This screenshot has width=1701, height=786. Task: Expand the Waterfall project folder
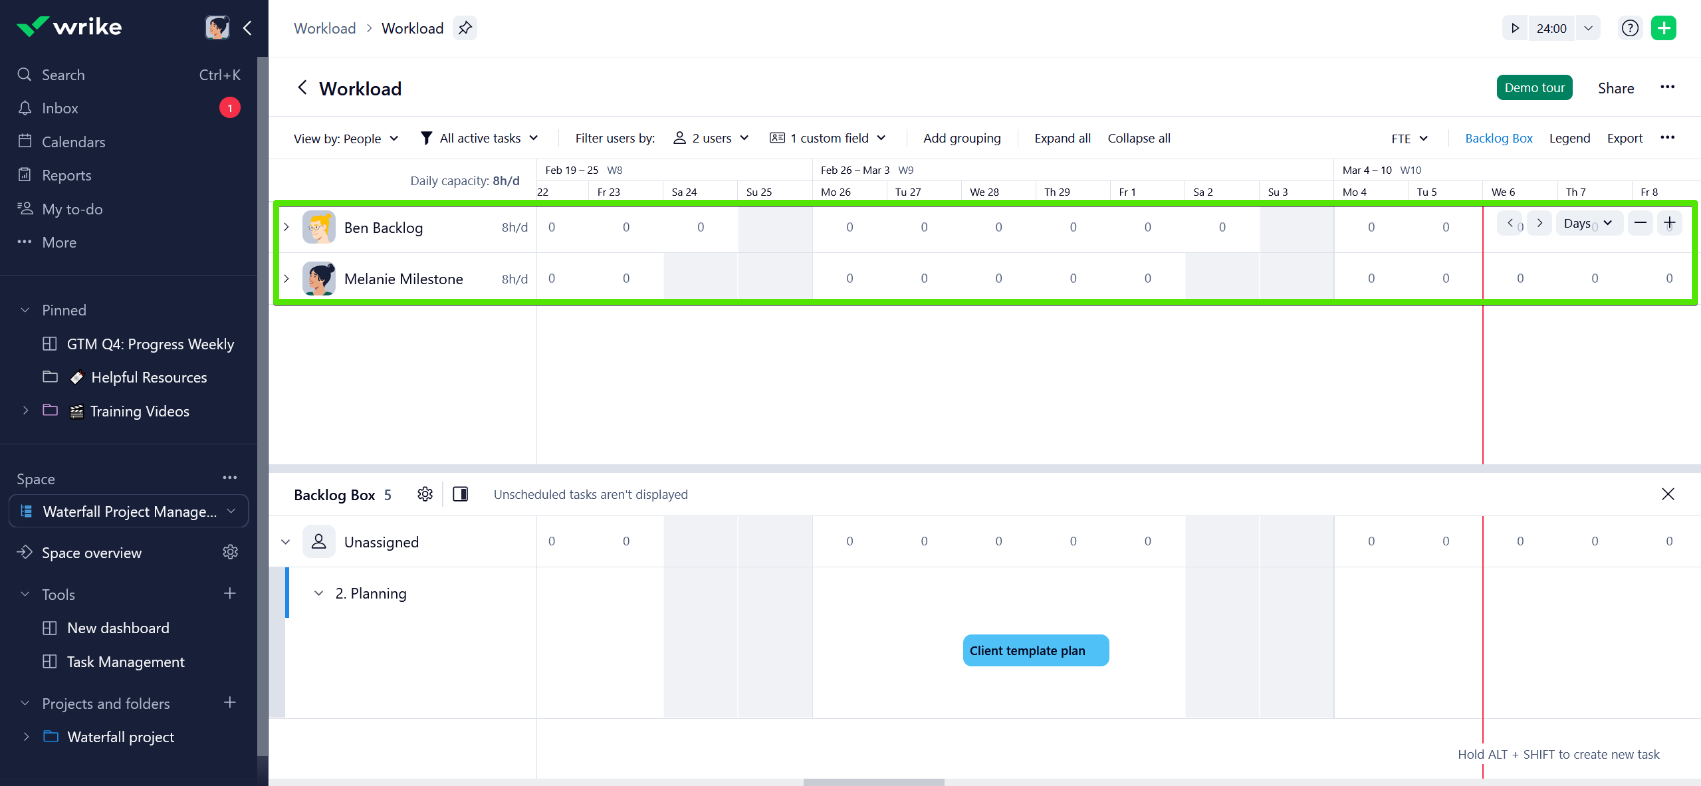(x=26, y=737)
